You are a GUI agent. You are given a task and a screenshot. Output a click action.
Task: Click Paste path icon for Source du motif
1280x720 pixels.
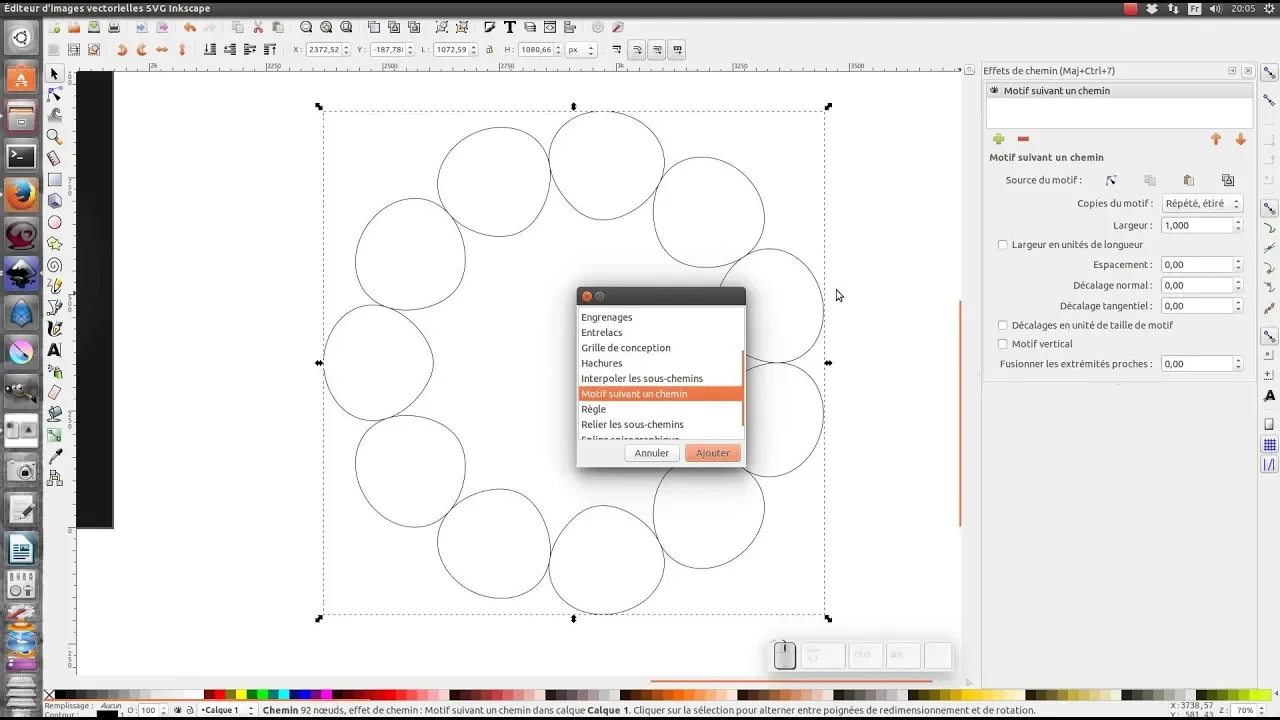click(x=1189, y=180)
